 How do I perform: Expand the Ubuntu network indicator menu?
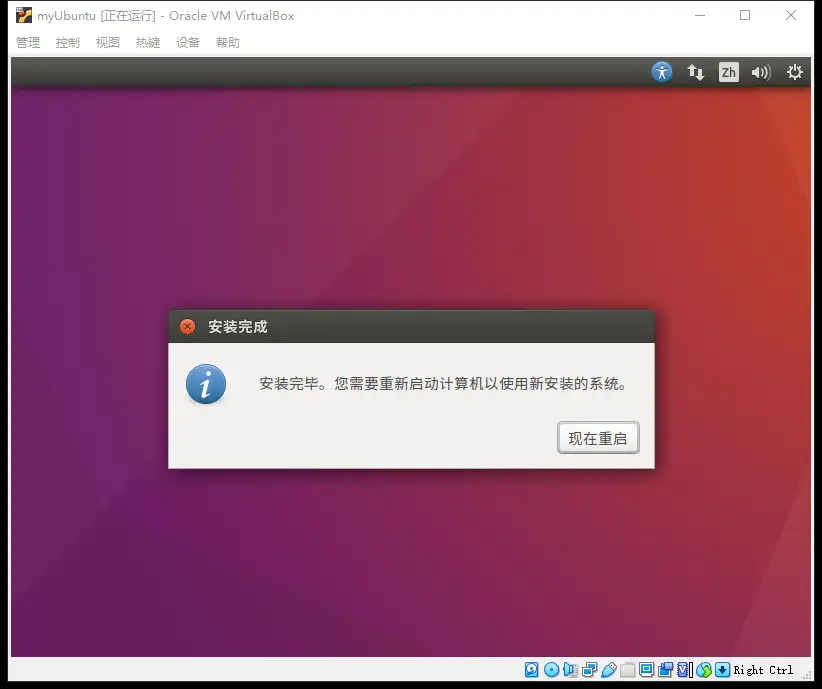click(696, 72)
